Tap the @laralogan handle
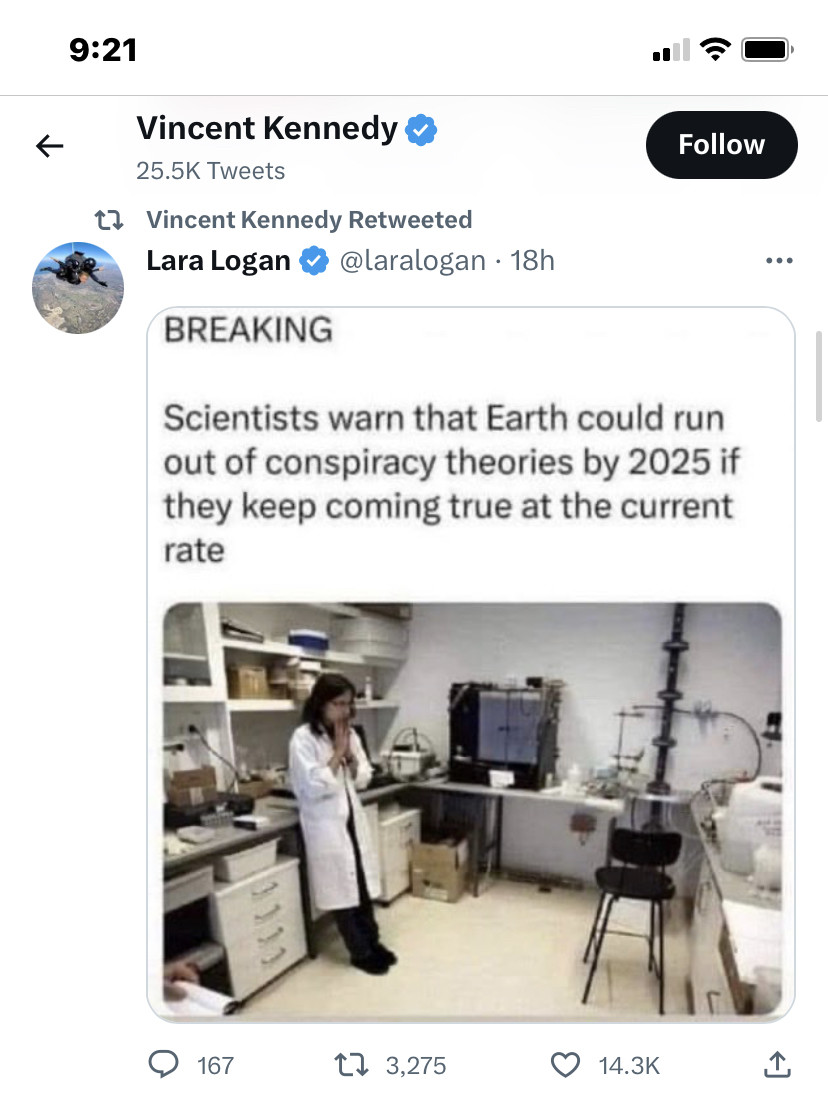The height and width of the screenshot is (1099, 828). click(x=413, y=261)
